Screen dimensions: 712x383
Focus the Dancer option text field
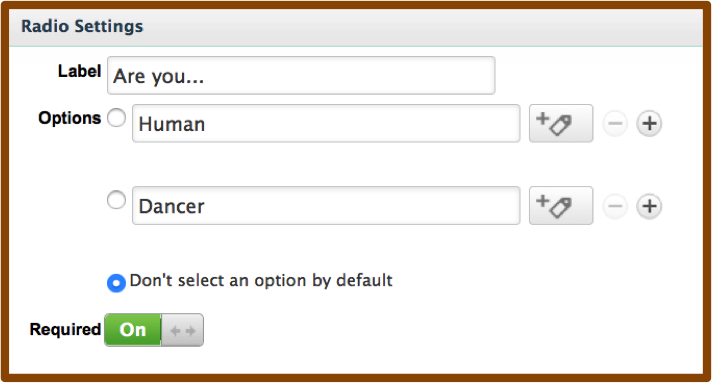point(326,205)
